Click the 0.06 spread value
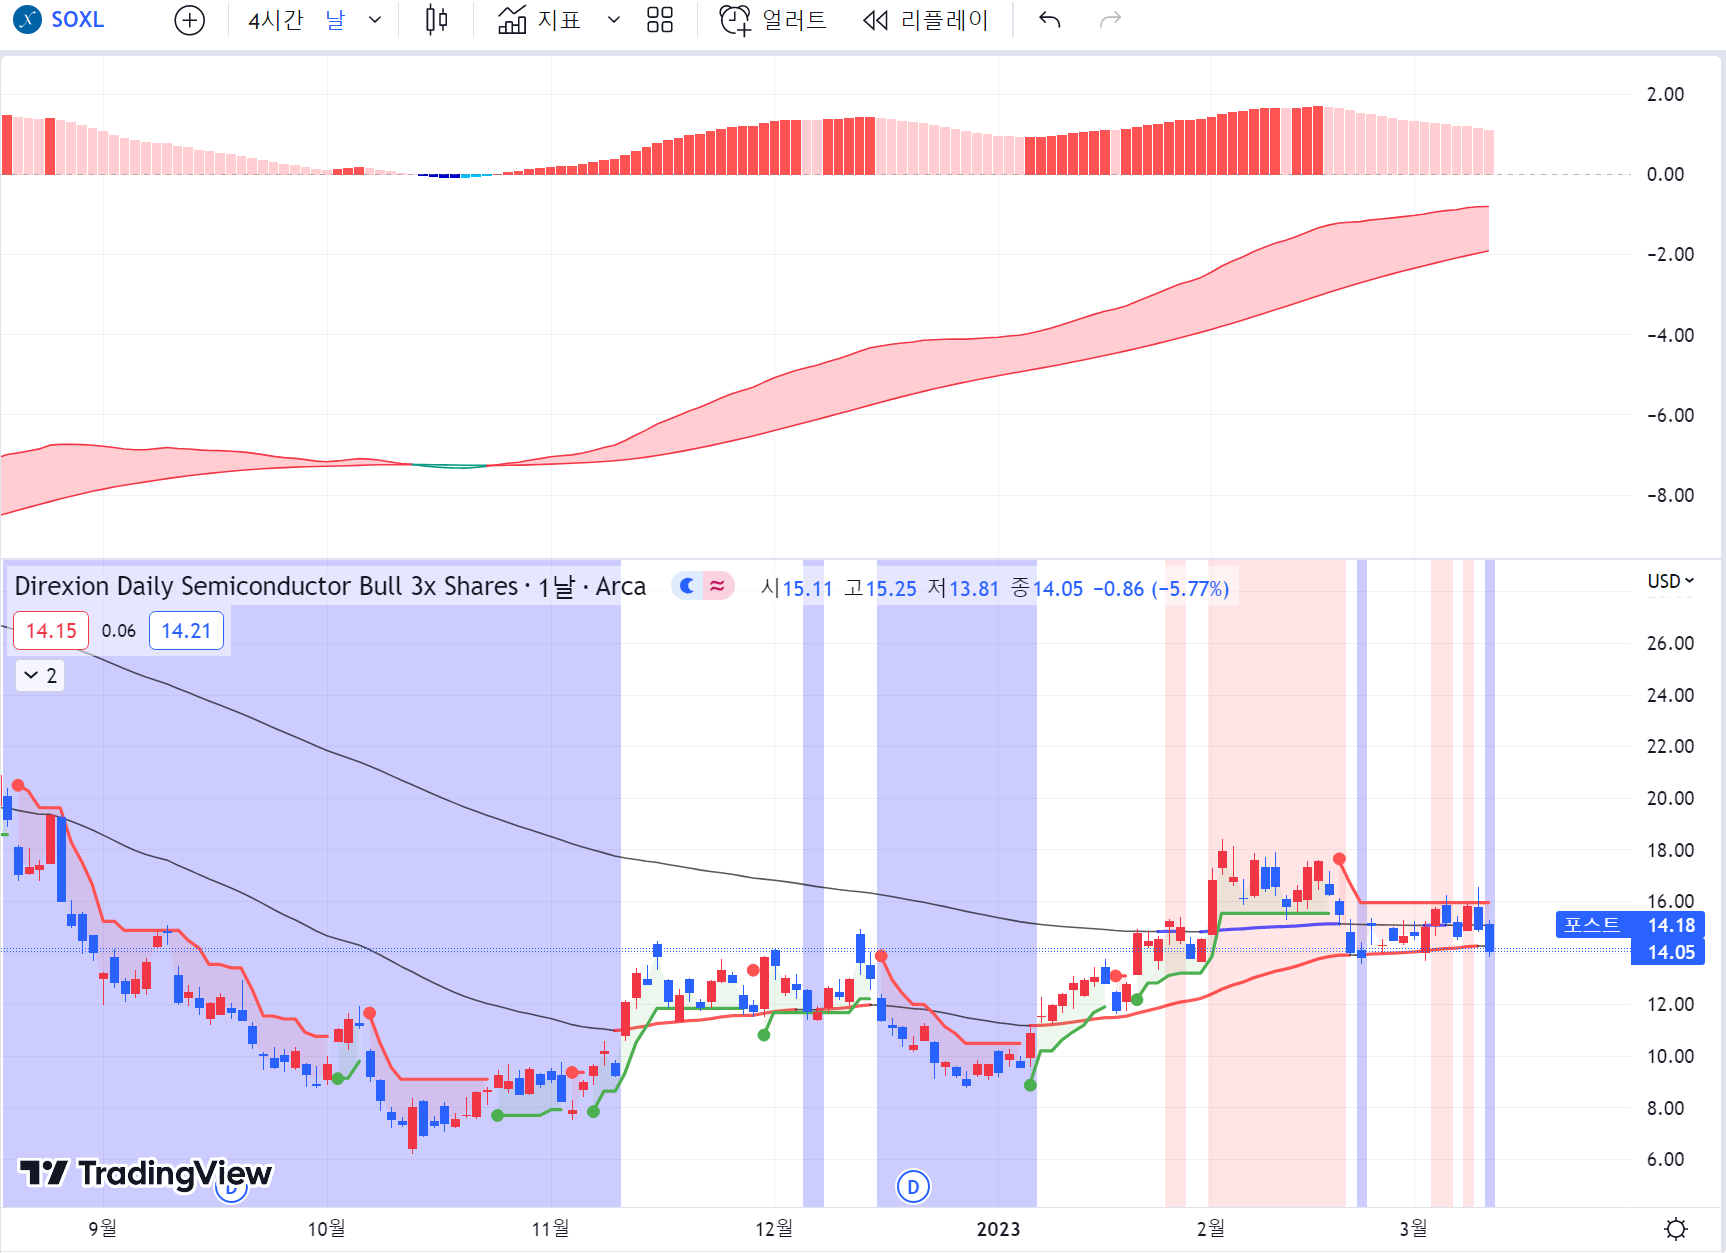The image size is (1726, 1253). pos(119,631)
